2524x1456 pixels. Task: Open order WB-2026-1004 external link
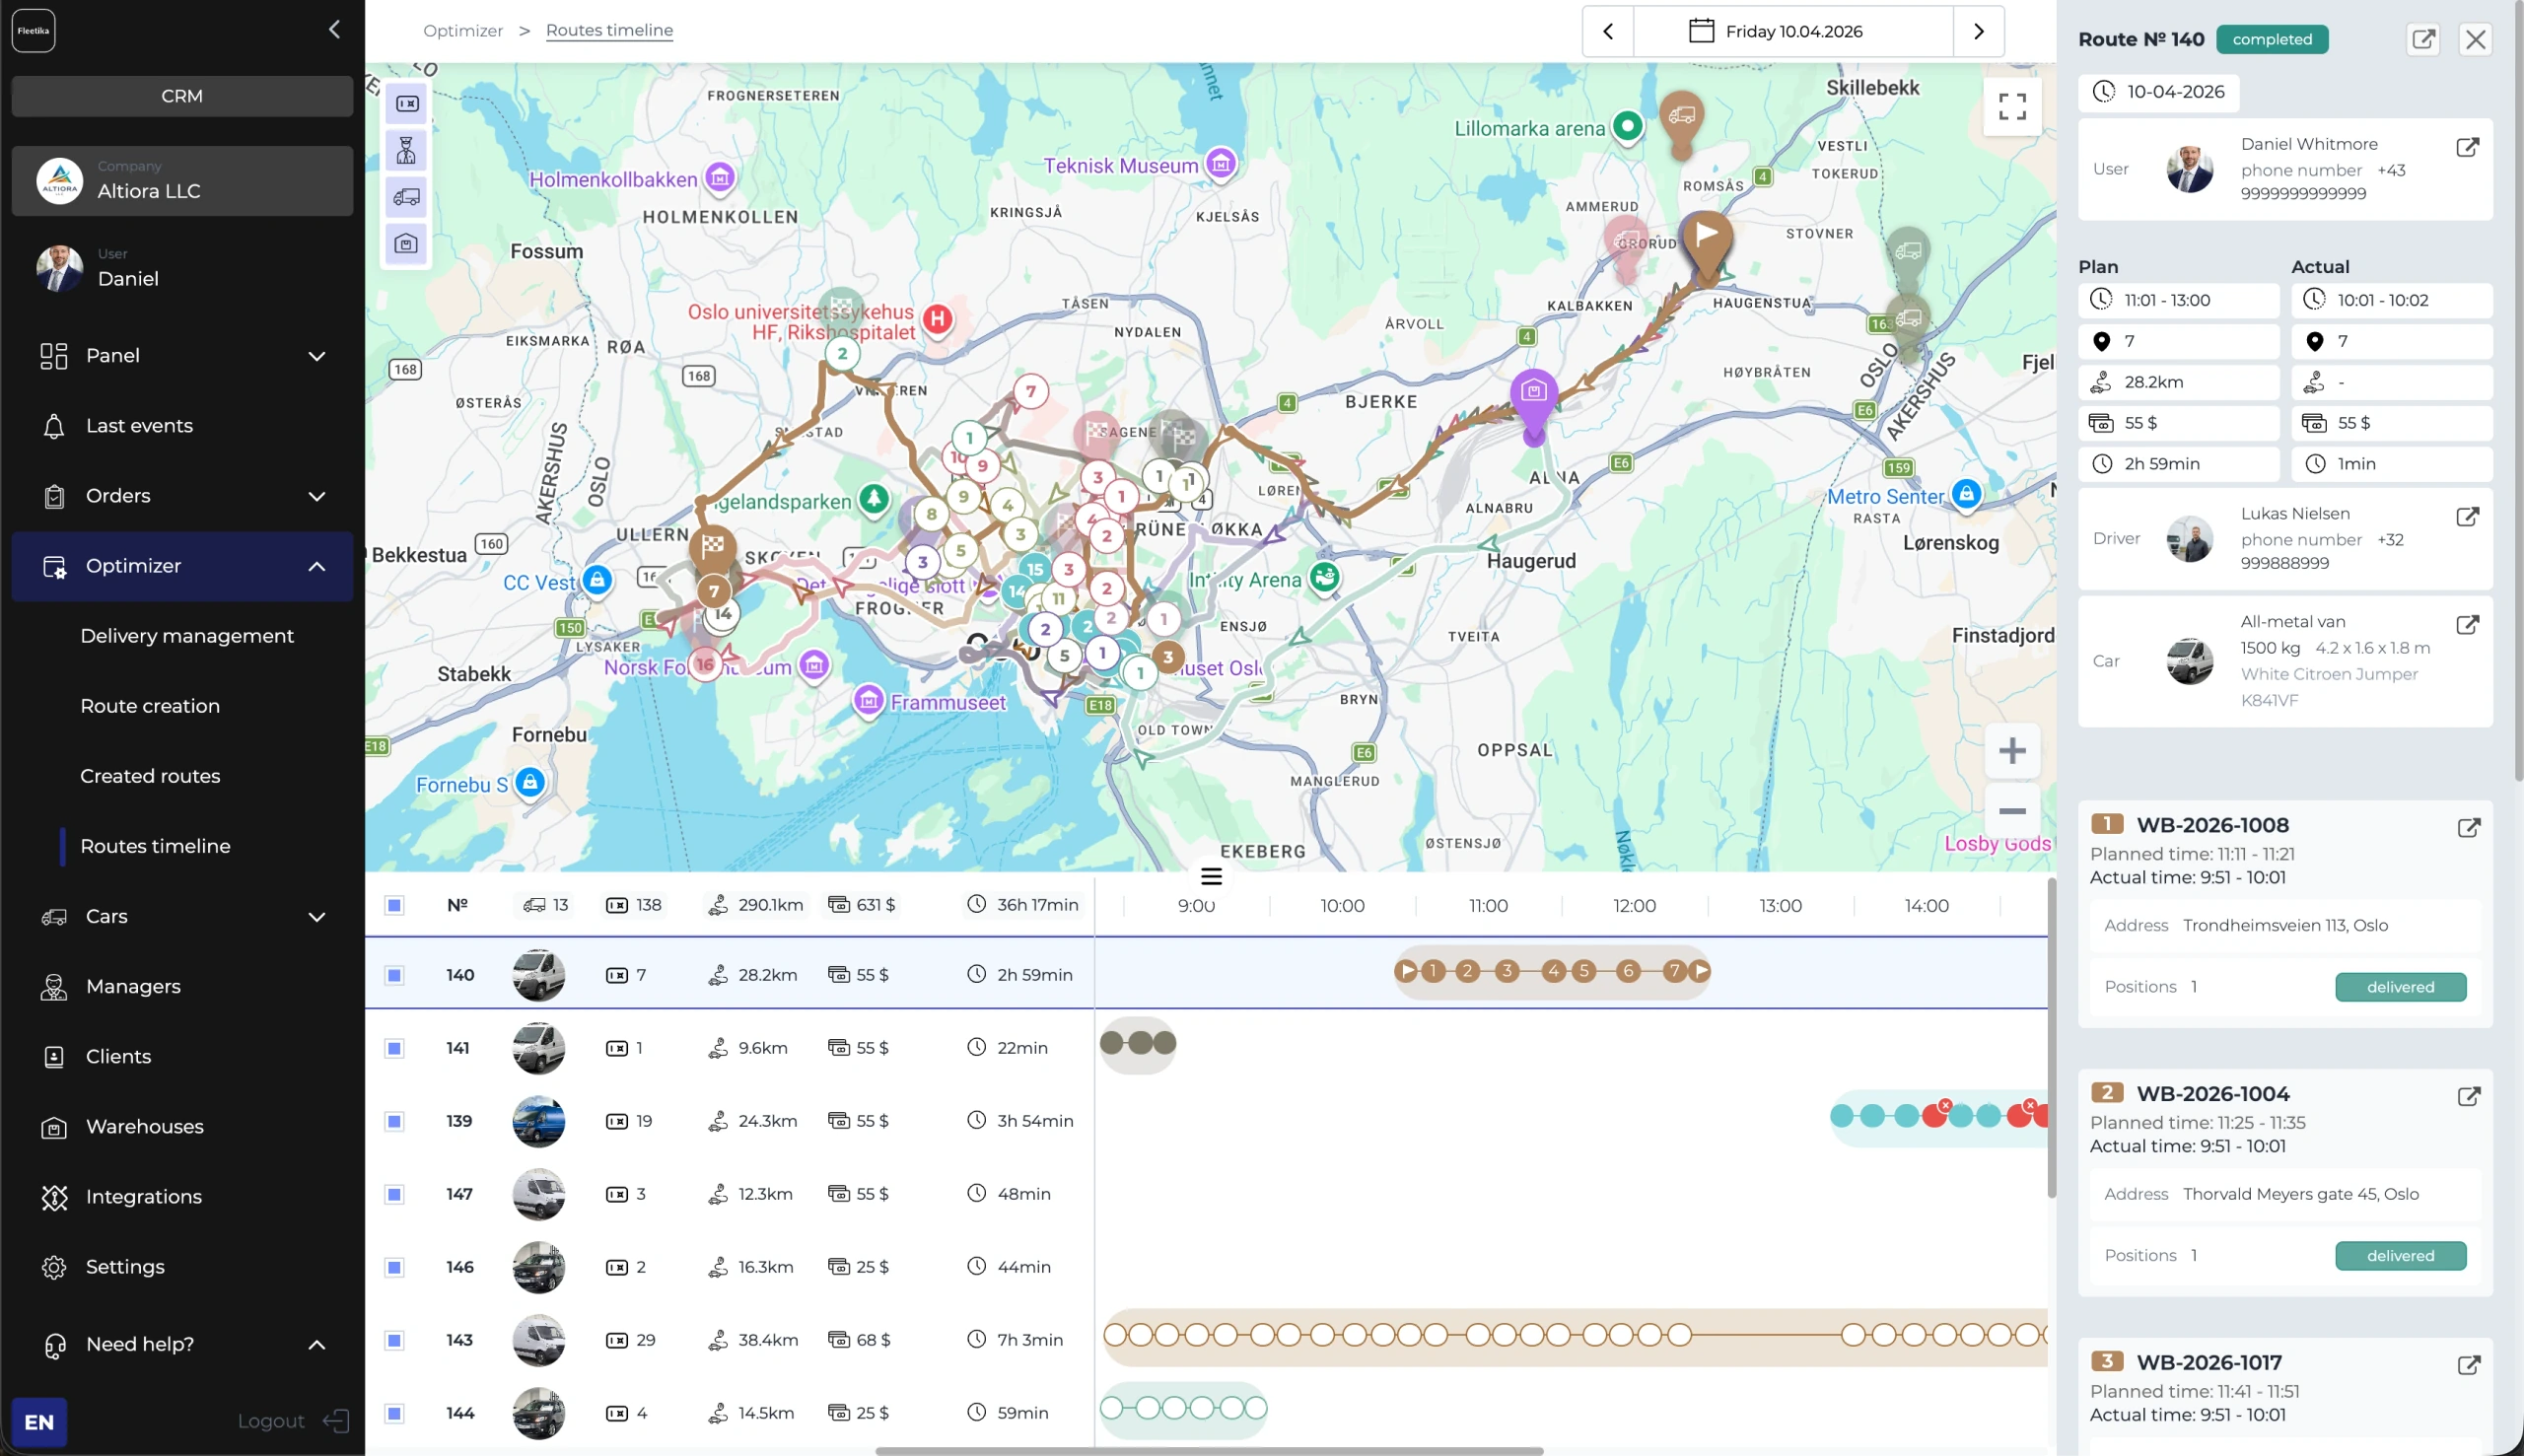tap(2468, 1097)
